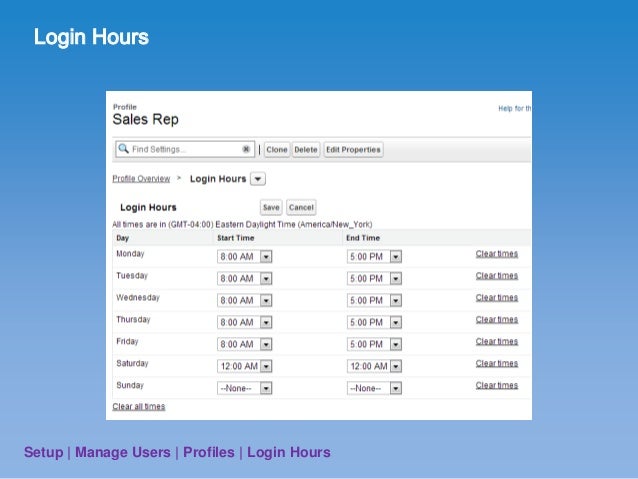Open Tuesday end time dropdown

point(374,279)
